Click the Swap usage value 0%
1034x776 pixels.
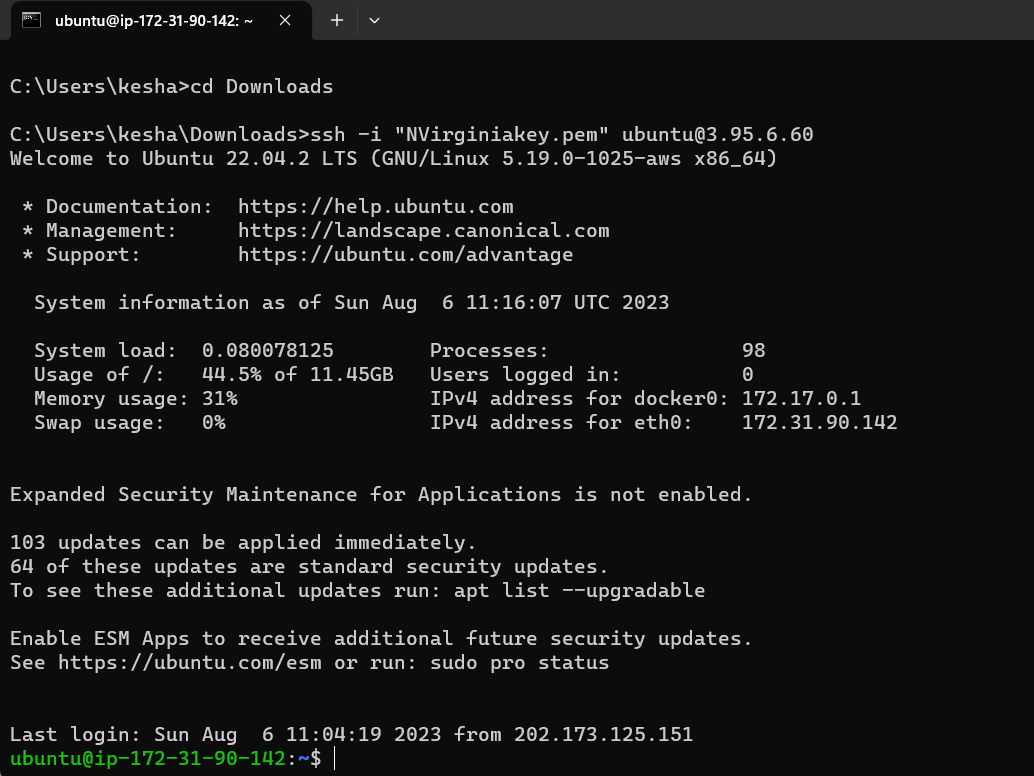point(214,423)
